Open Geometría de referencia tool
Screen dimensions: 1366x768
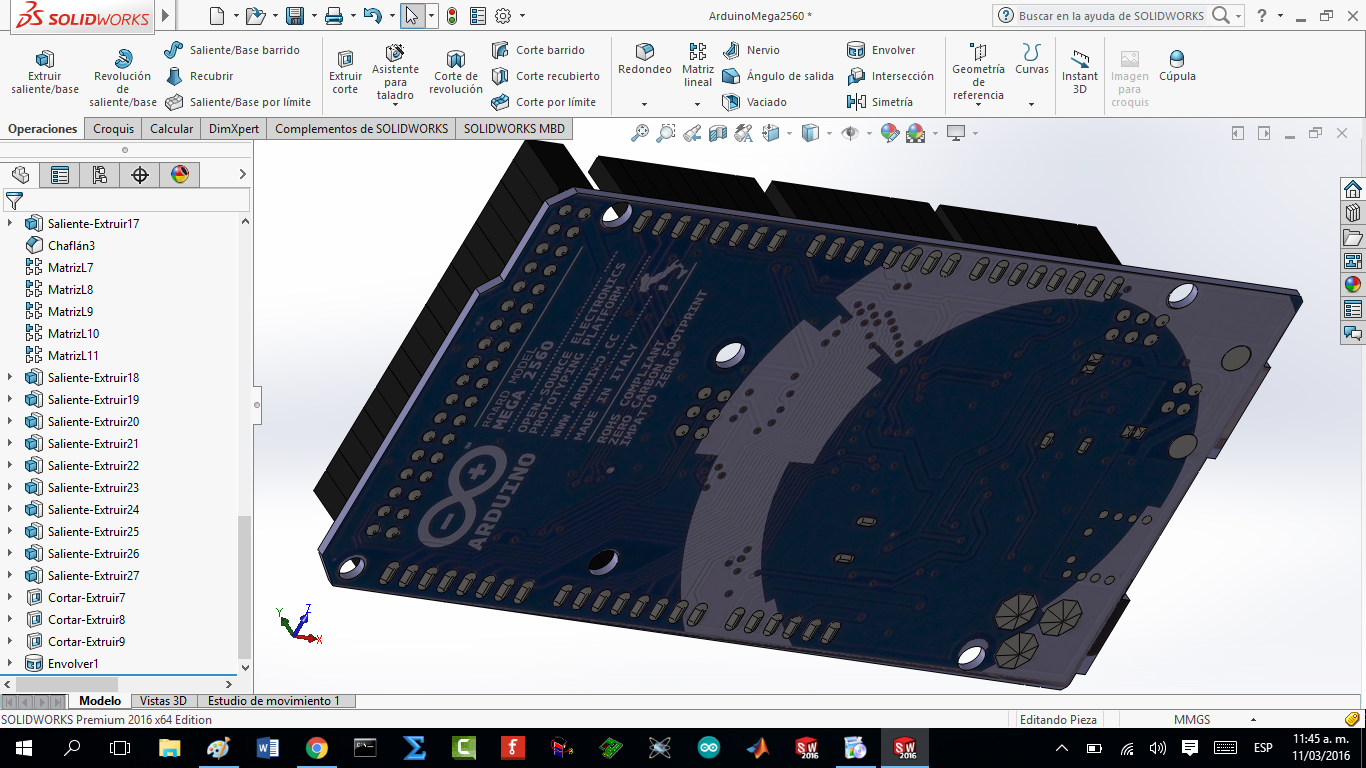pyautogui.click(x=978, y=72)
